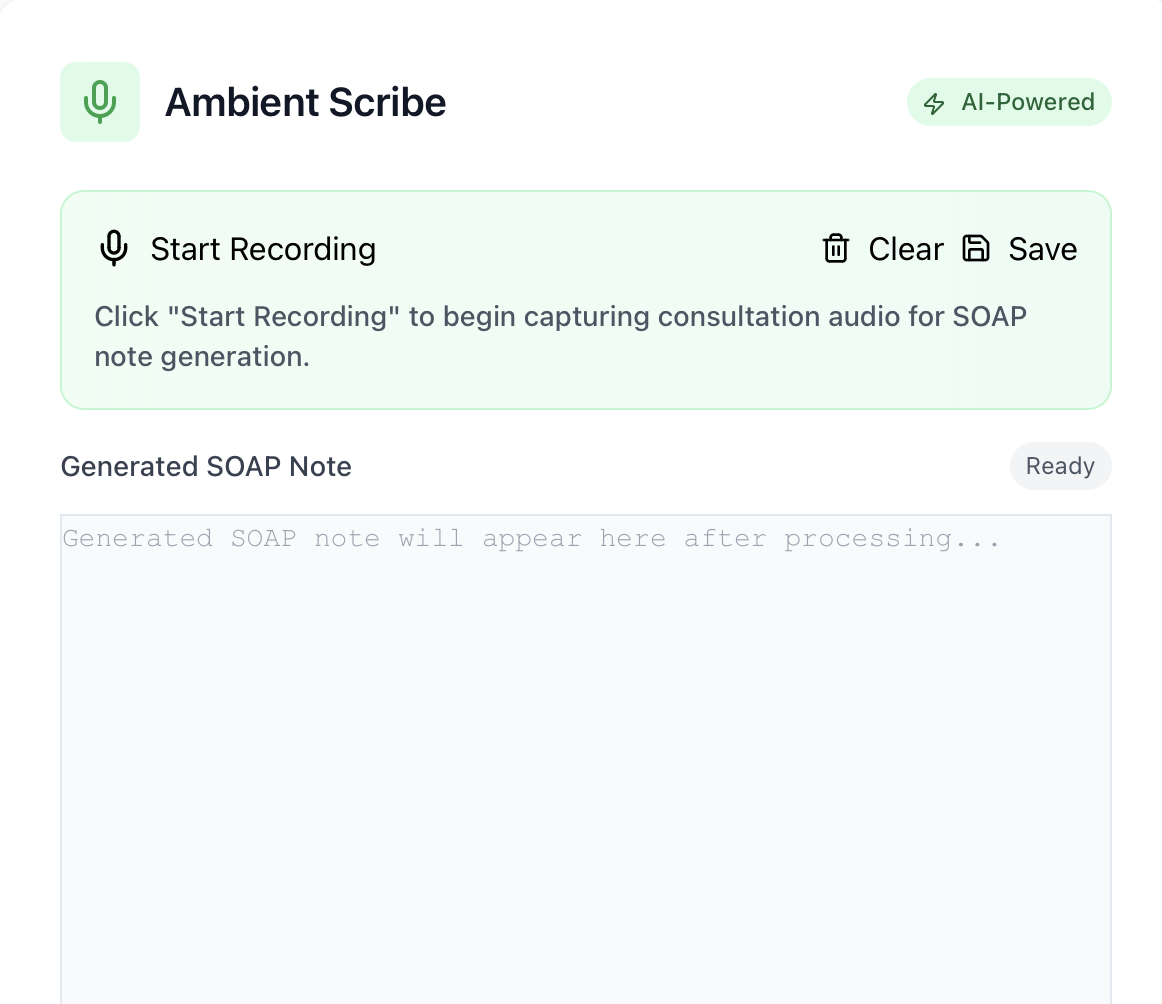1162x1004 pixels.
Task: Select the green microphone logo icon
Action: (100, 101)
